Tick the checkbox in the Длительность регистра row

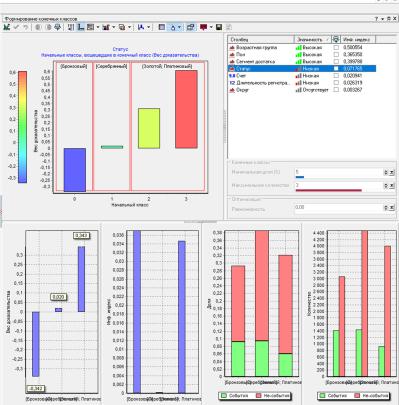click(x=336, y=83)
